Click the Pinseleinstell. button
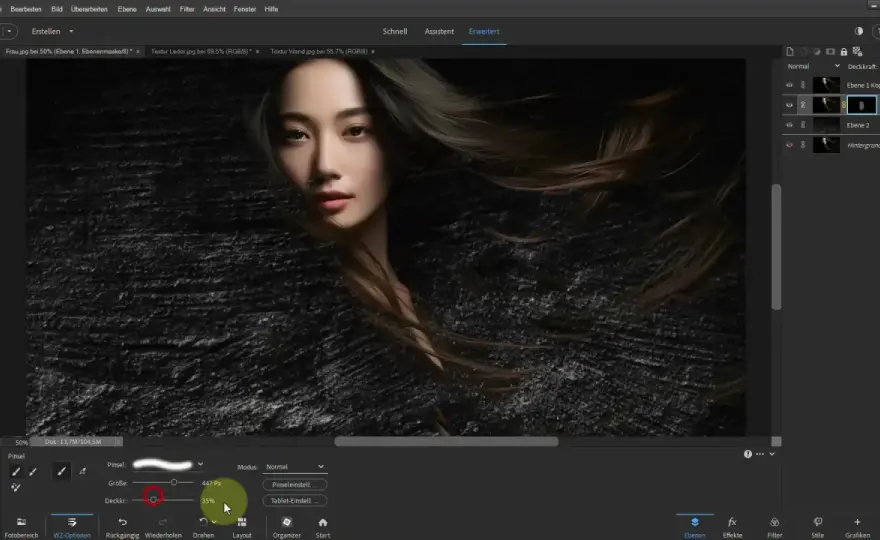Screen dimensions: 880x540 pyautogui.click(x=295, y=484)
